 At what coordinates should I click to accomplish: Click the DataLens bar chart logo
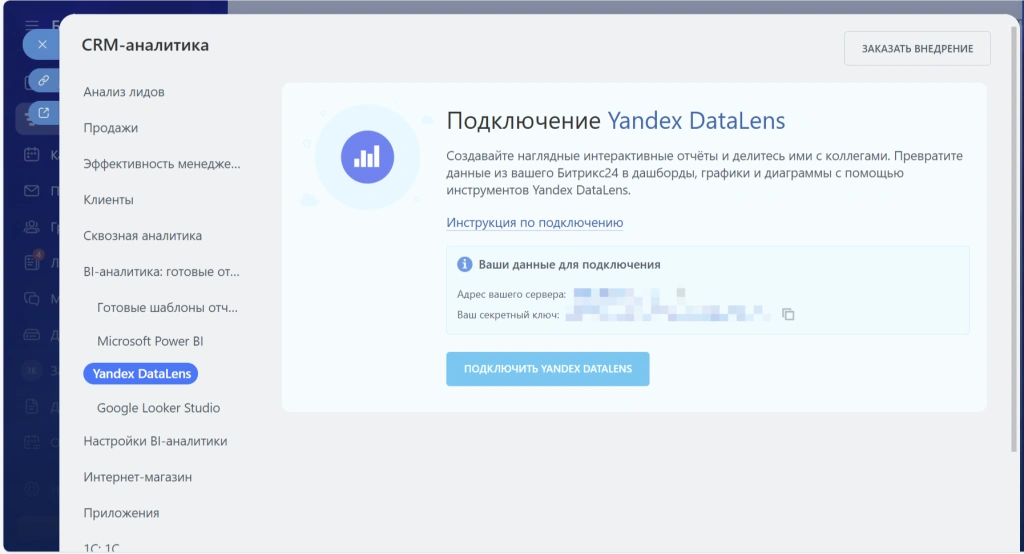(x=367, y=157)
